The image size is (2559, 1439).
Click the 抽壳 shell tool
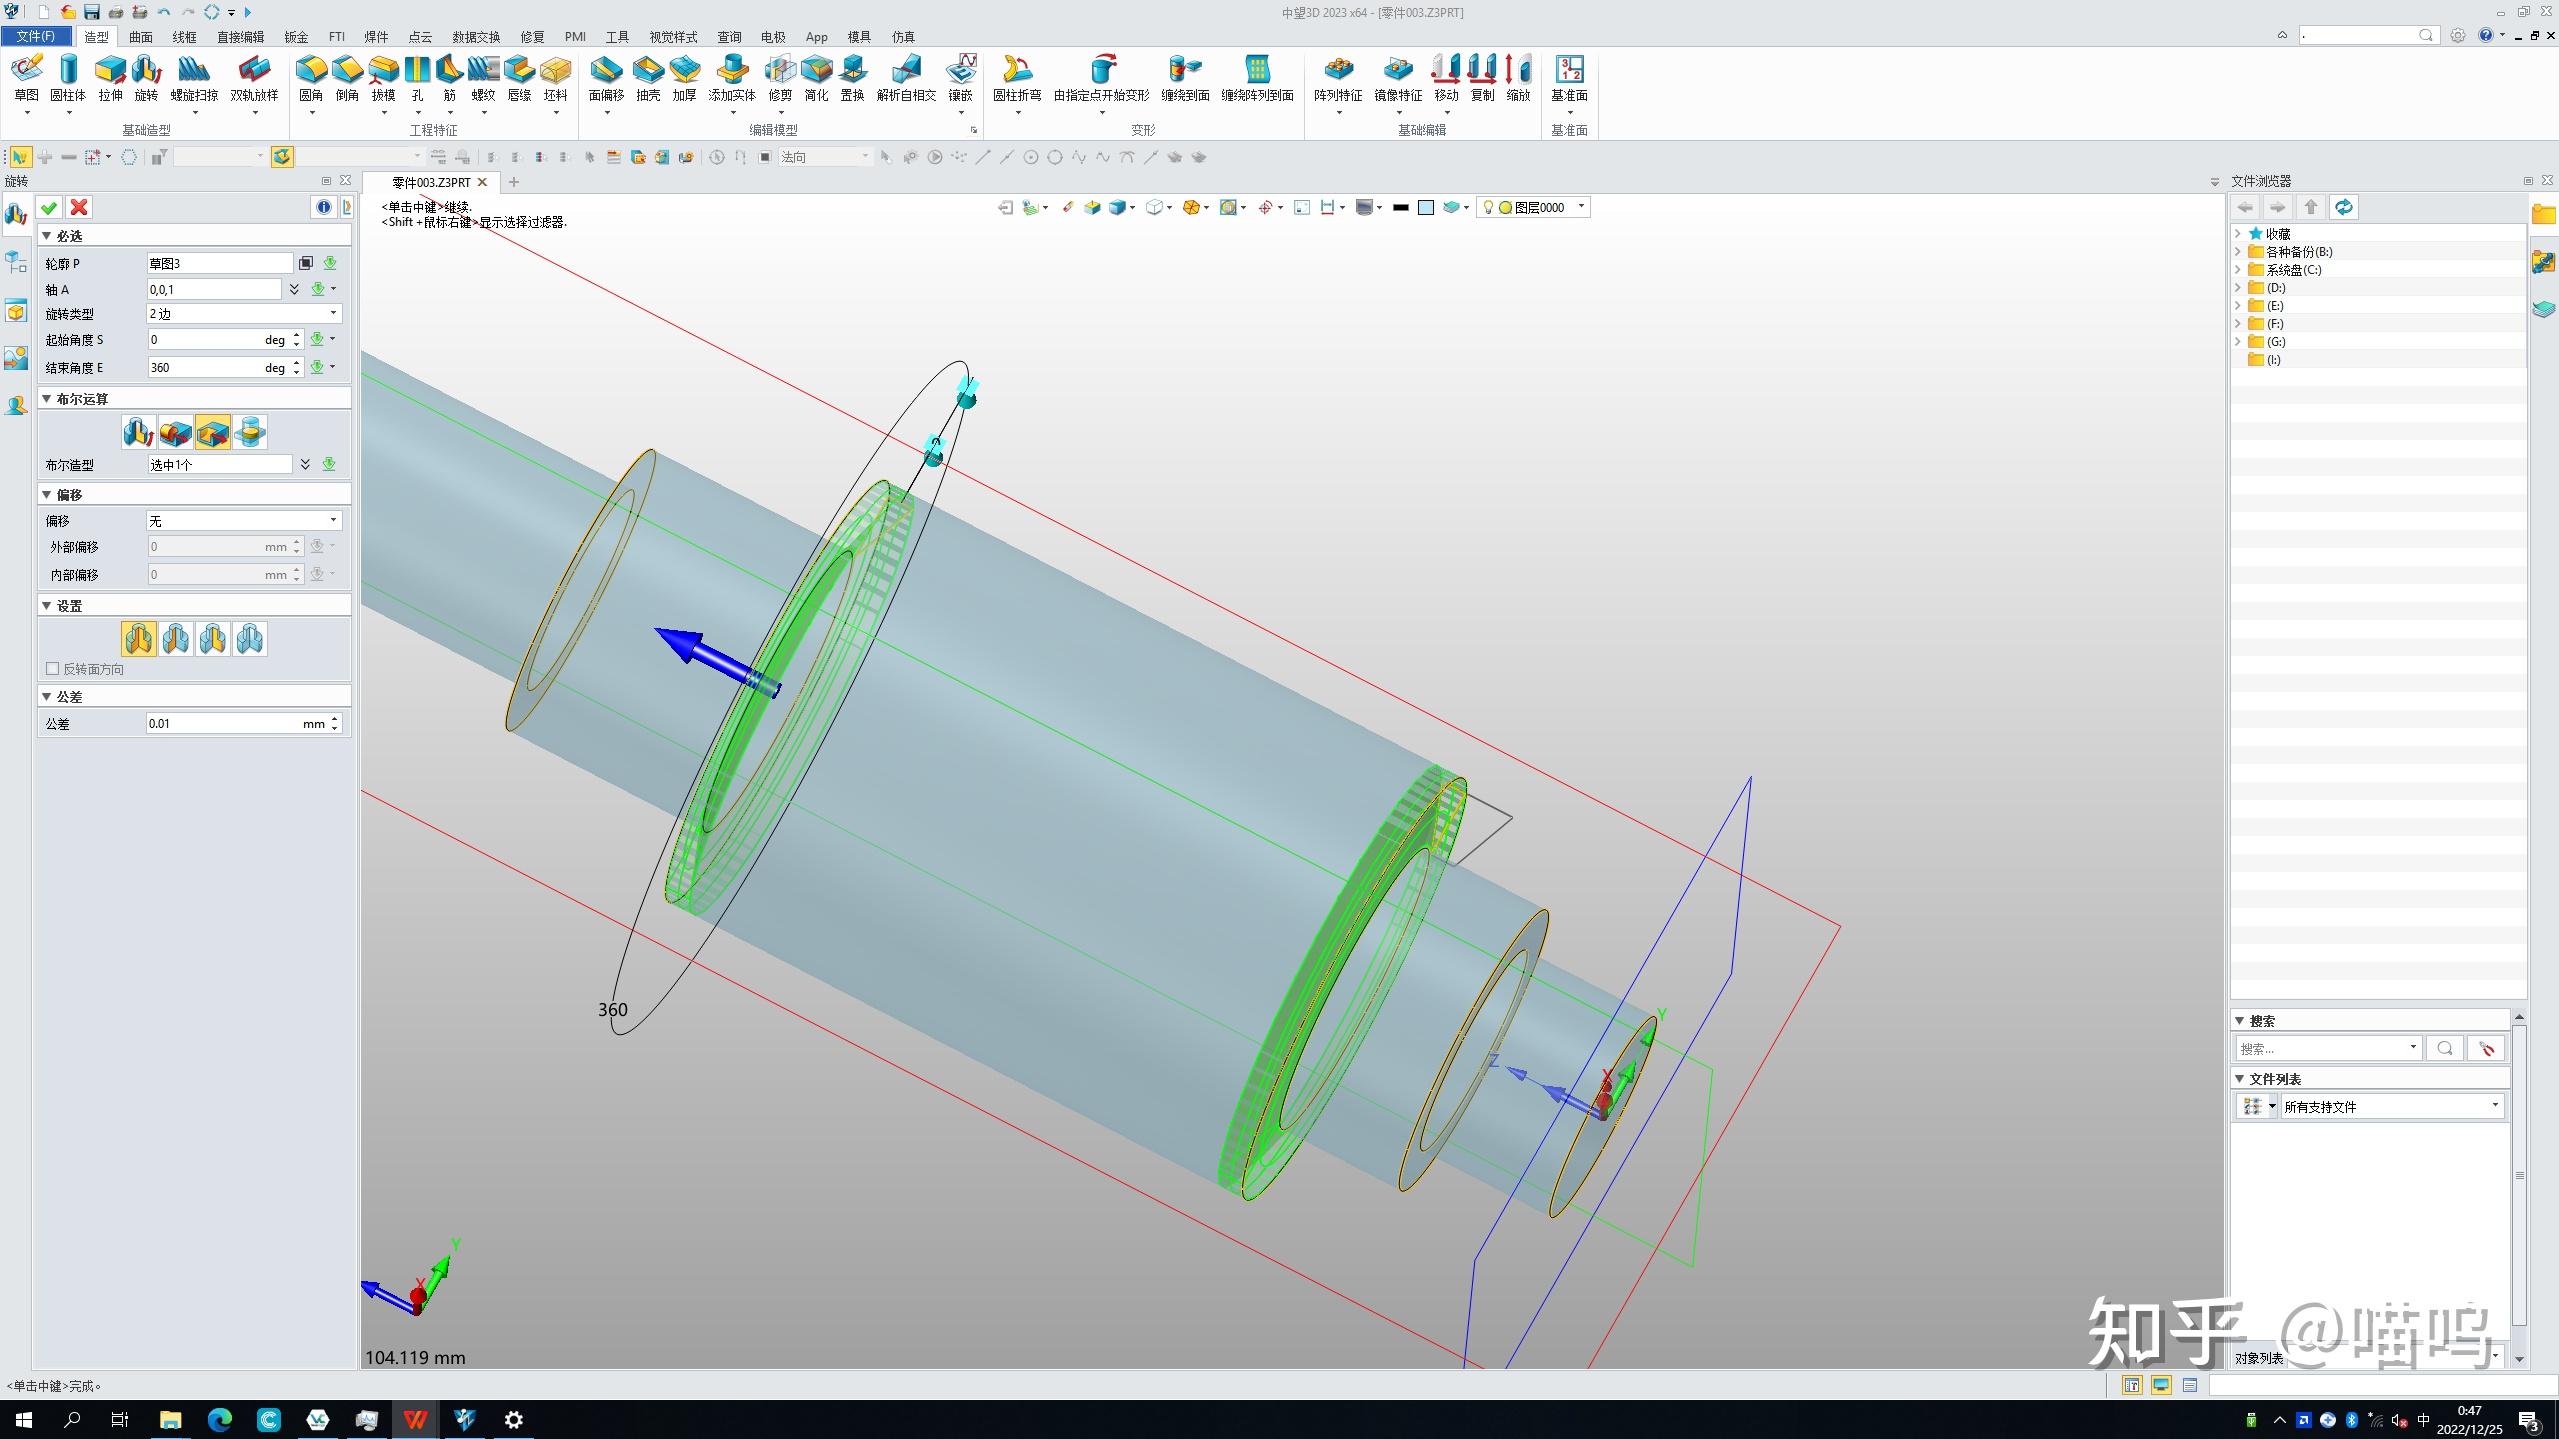(648, 78)
